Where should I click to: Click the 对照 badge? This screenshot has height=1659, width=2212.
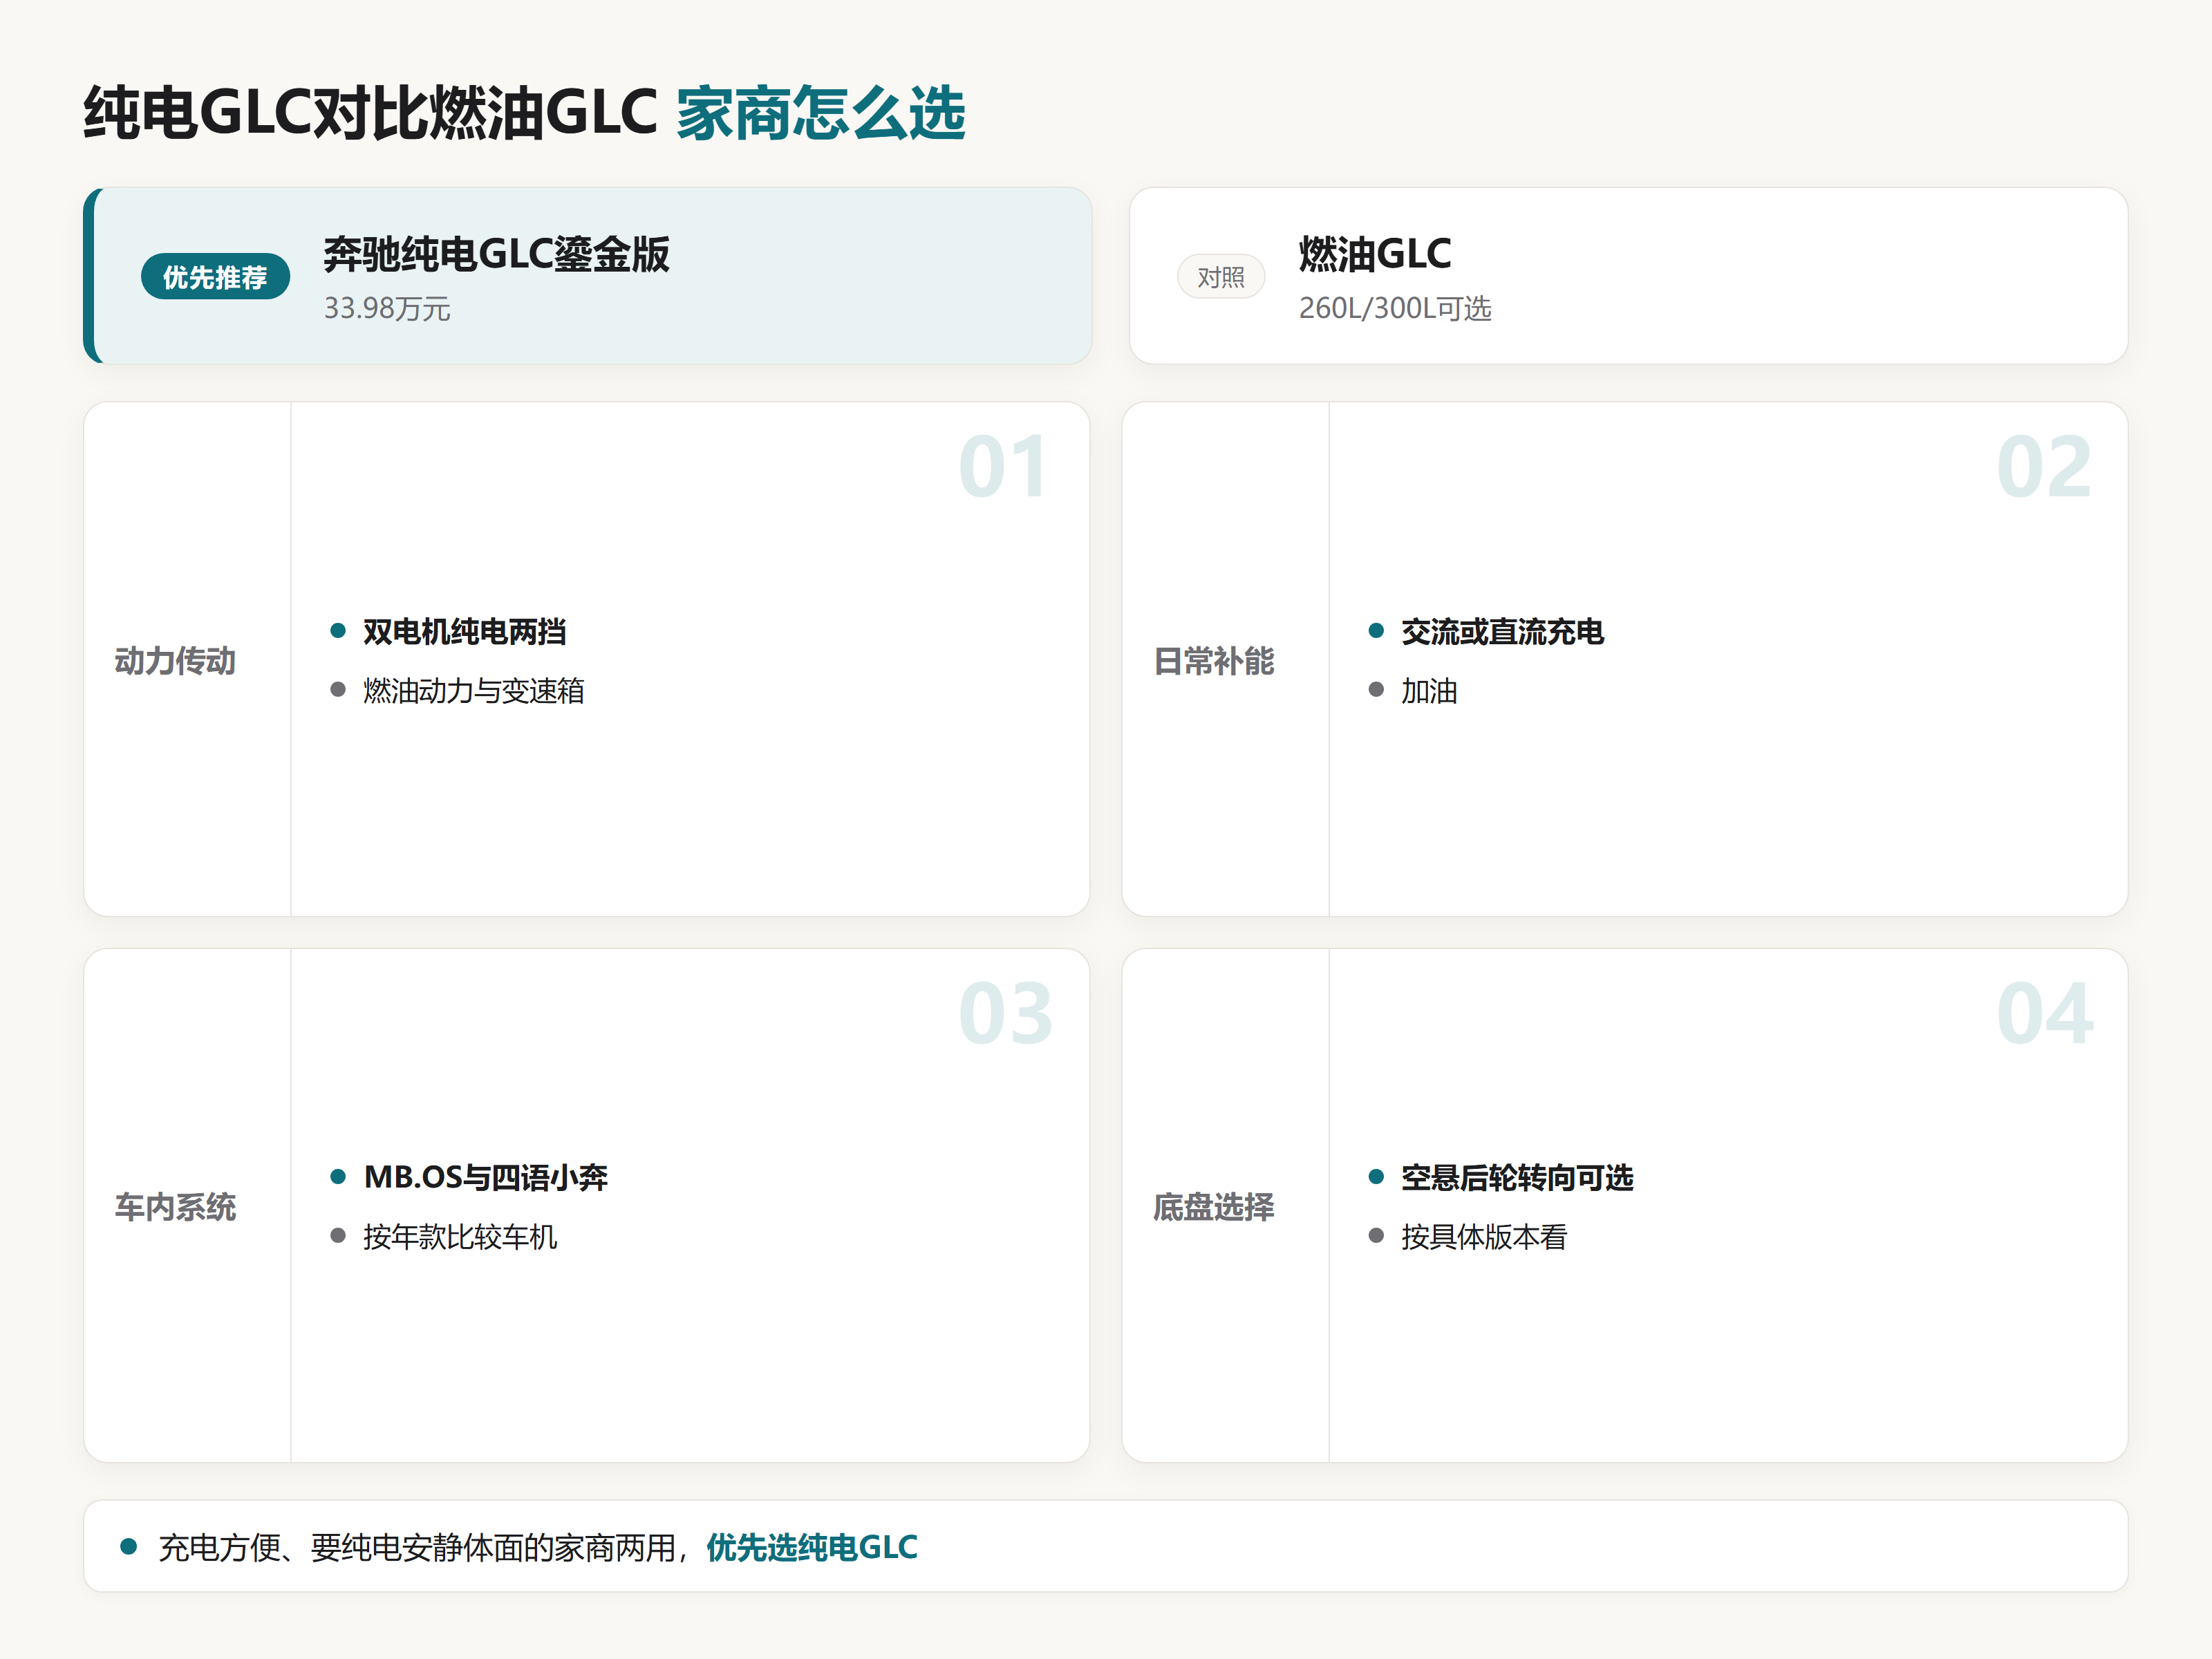(1221, 277)
